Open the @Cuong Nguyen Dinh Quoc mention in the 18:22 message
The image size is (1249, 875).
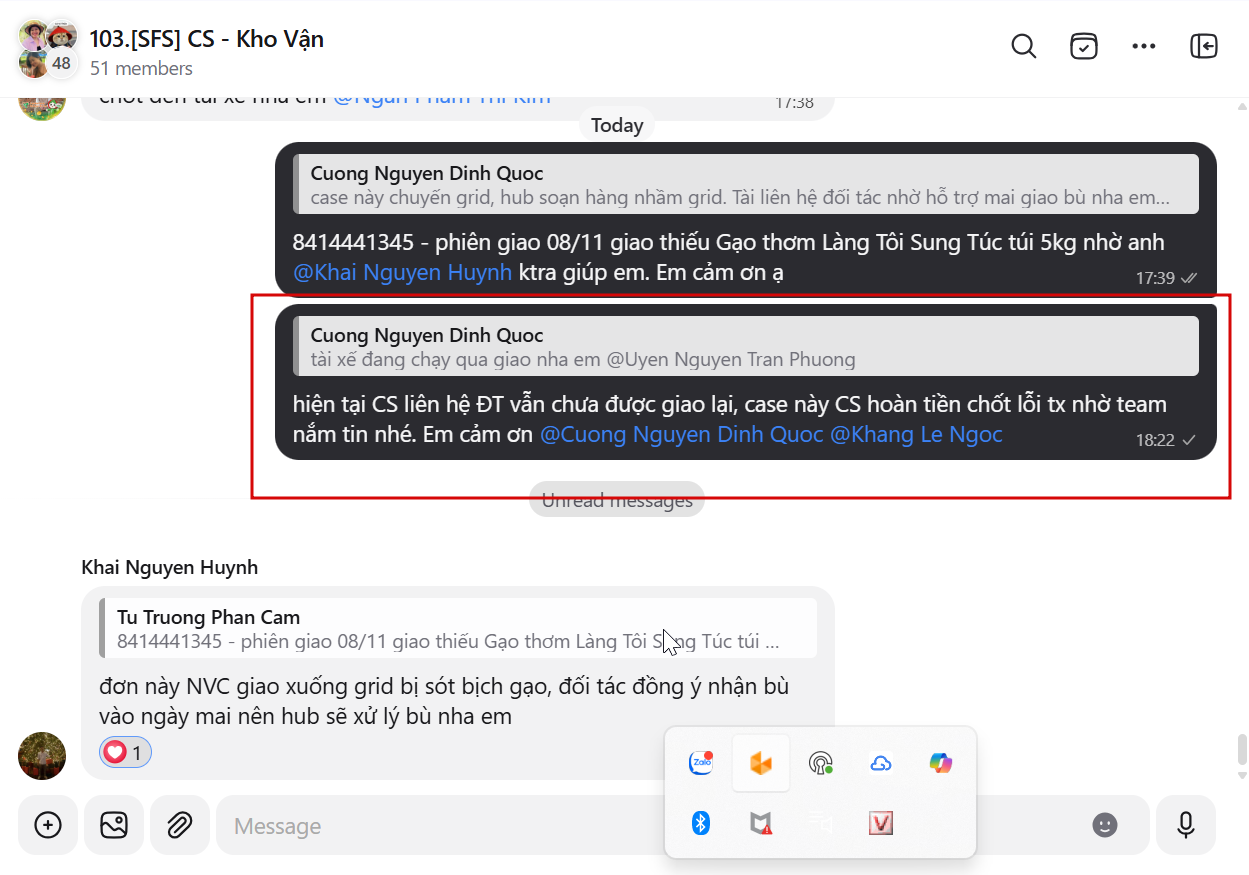tap(682, 434)
